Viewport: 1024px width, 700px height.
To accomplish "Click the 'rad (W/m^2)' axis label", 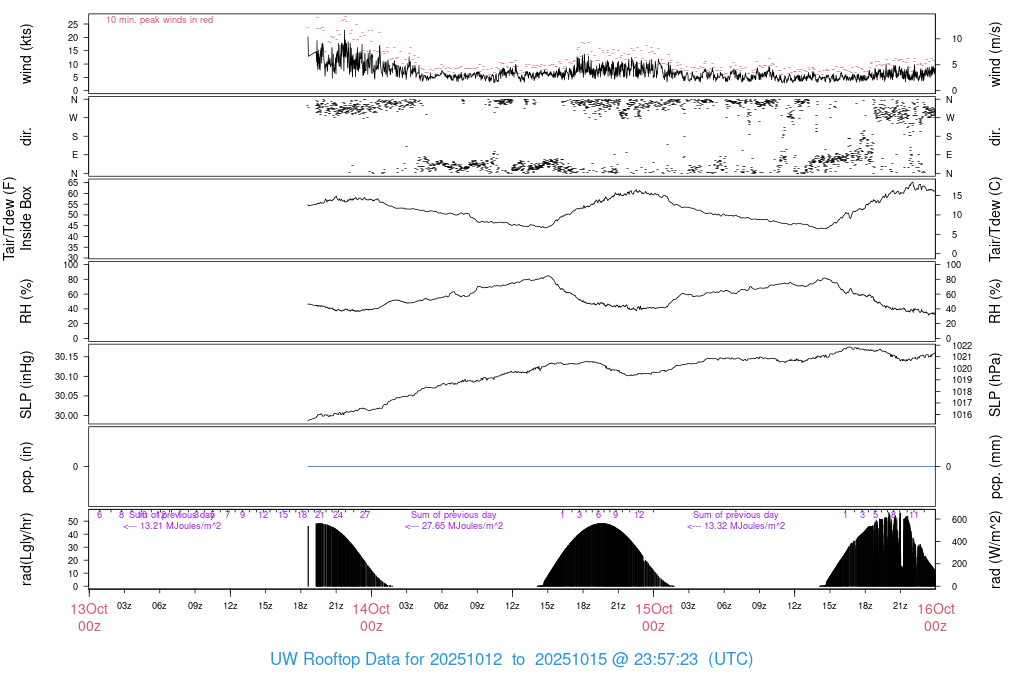I will (x=996, y=548).
